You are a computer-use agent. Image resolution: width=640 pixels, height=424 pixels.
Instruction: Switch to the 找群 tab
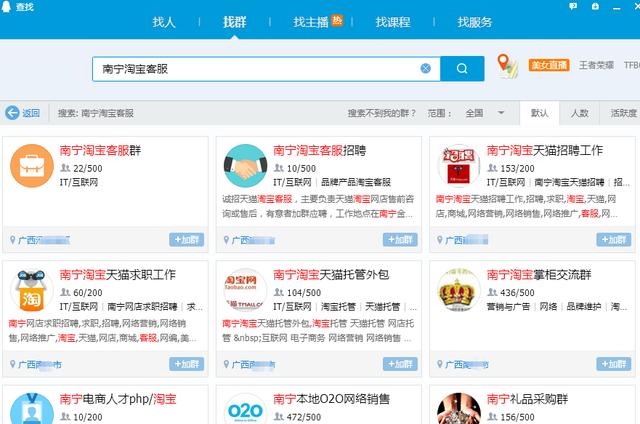point(234,22)
